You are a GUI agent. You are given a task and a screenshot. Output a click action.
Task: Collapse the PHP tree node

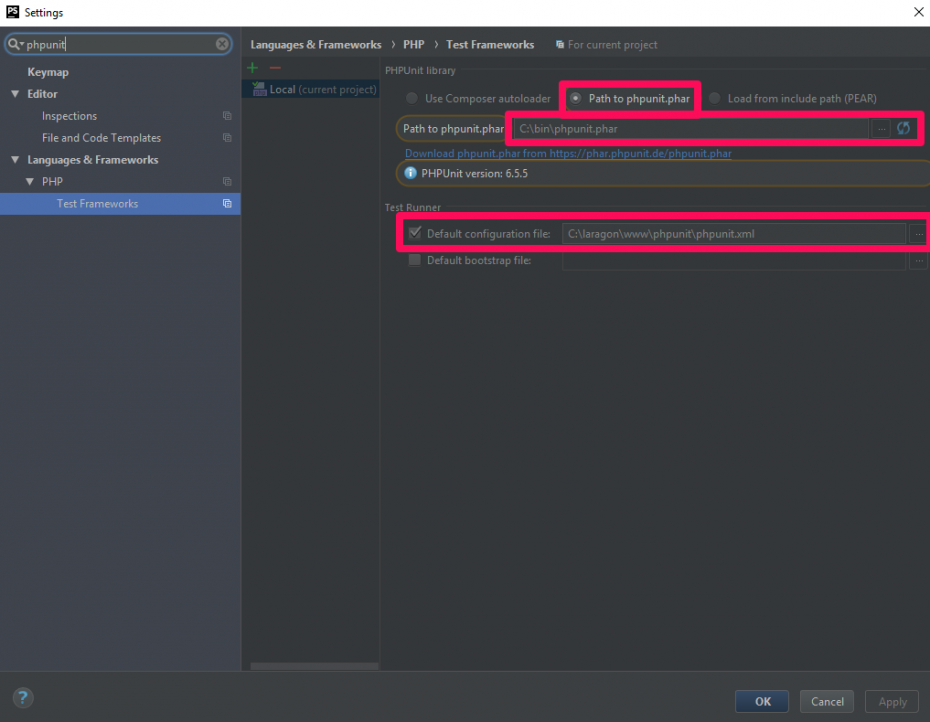30,182
